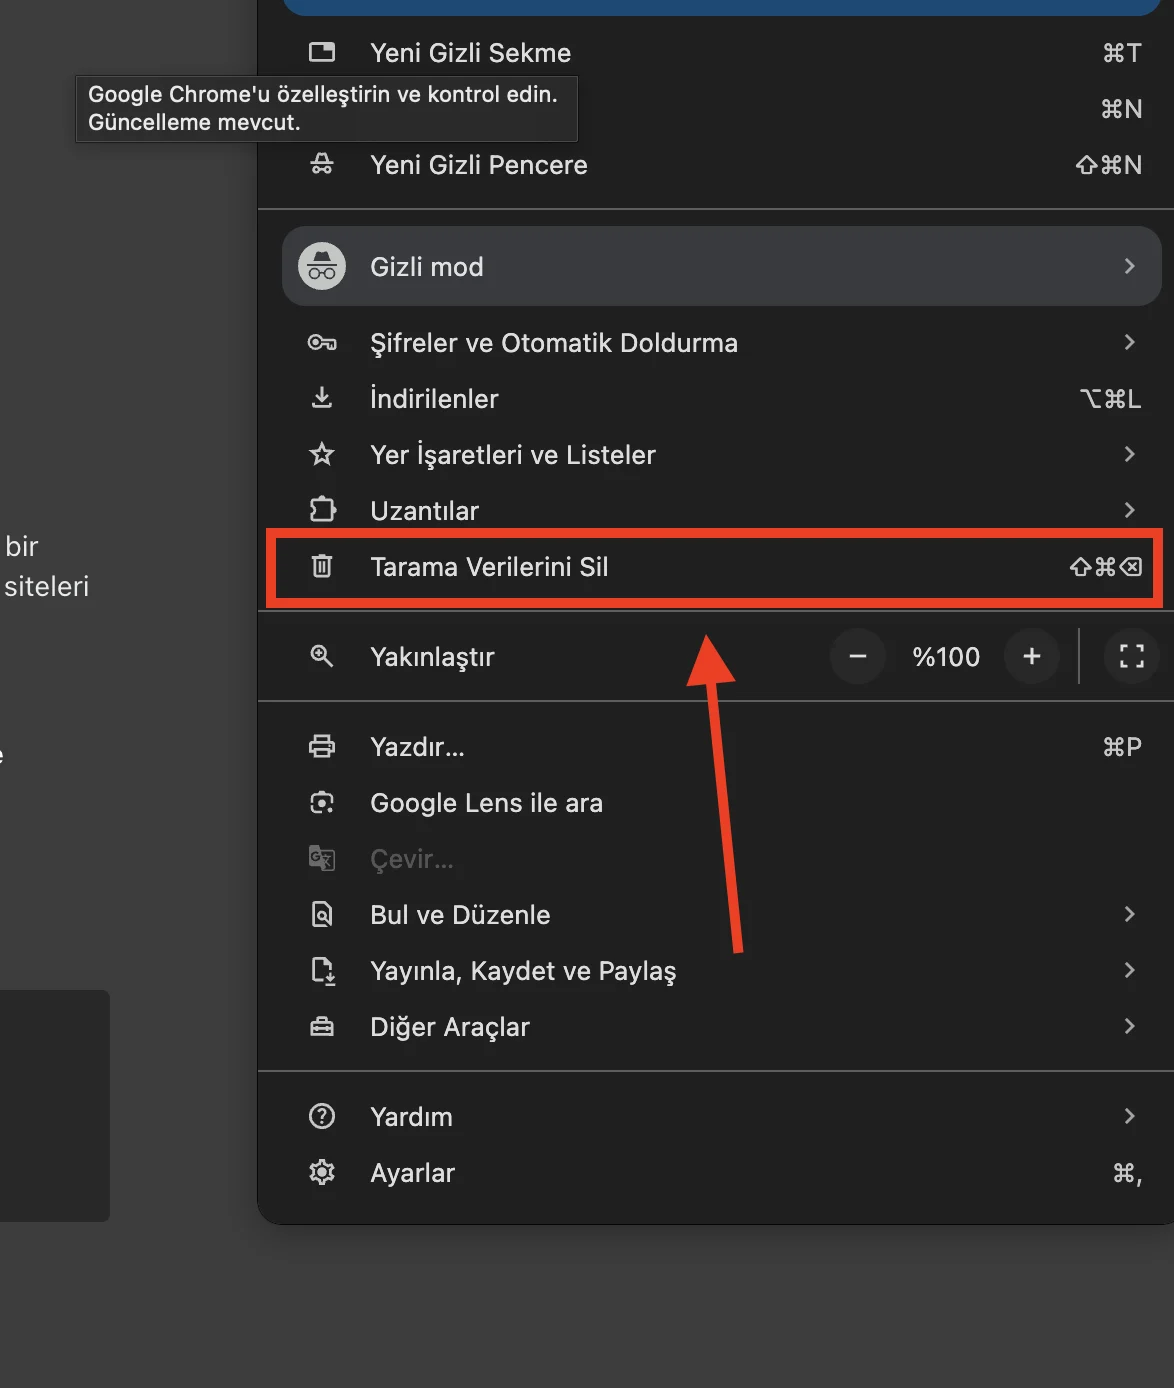Expand Yayınla, Kaydet ve Paylaş chevron
This screenshot has height=1388, width=1174.
pos(1129,970)
